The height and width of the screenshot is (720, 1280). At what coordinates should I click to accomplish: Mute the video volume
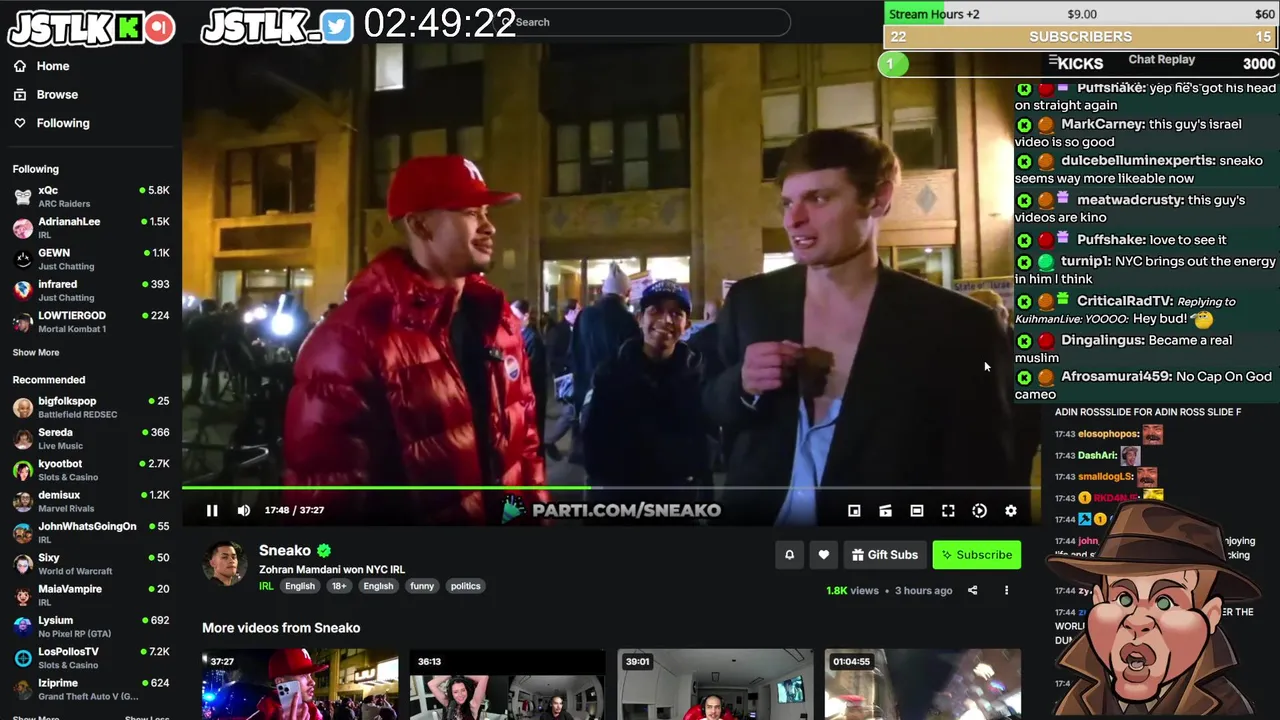pyautogui.click(x=244, y=510)
